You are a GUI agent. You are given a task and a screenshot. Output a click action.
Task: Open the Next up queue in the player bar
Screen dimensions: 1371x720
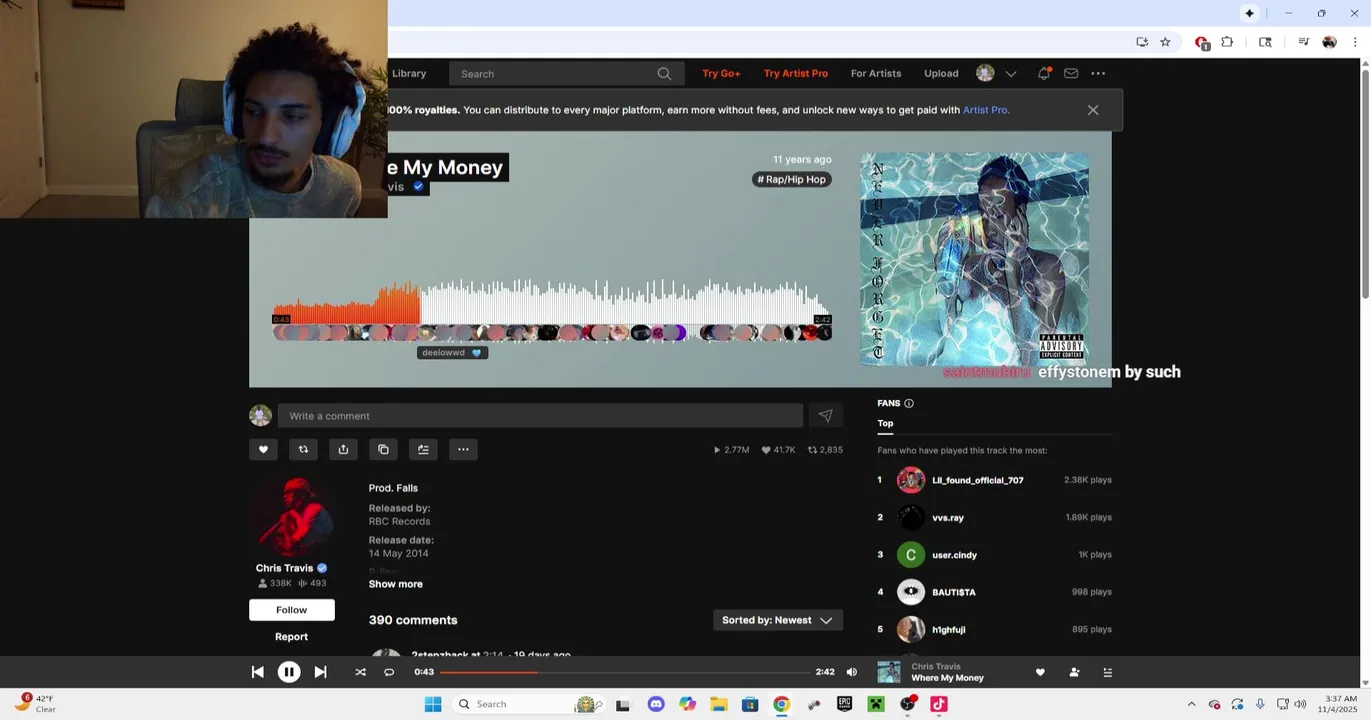point(1107,672)
